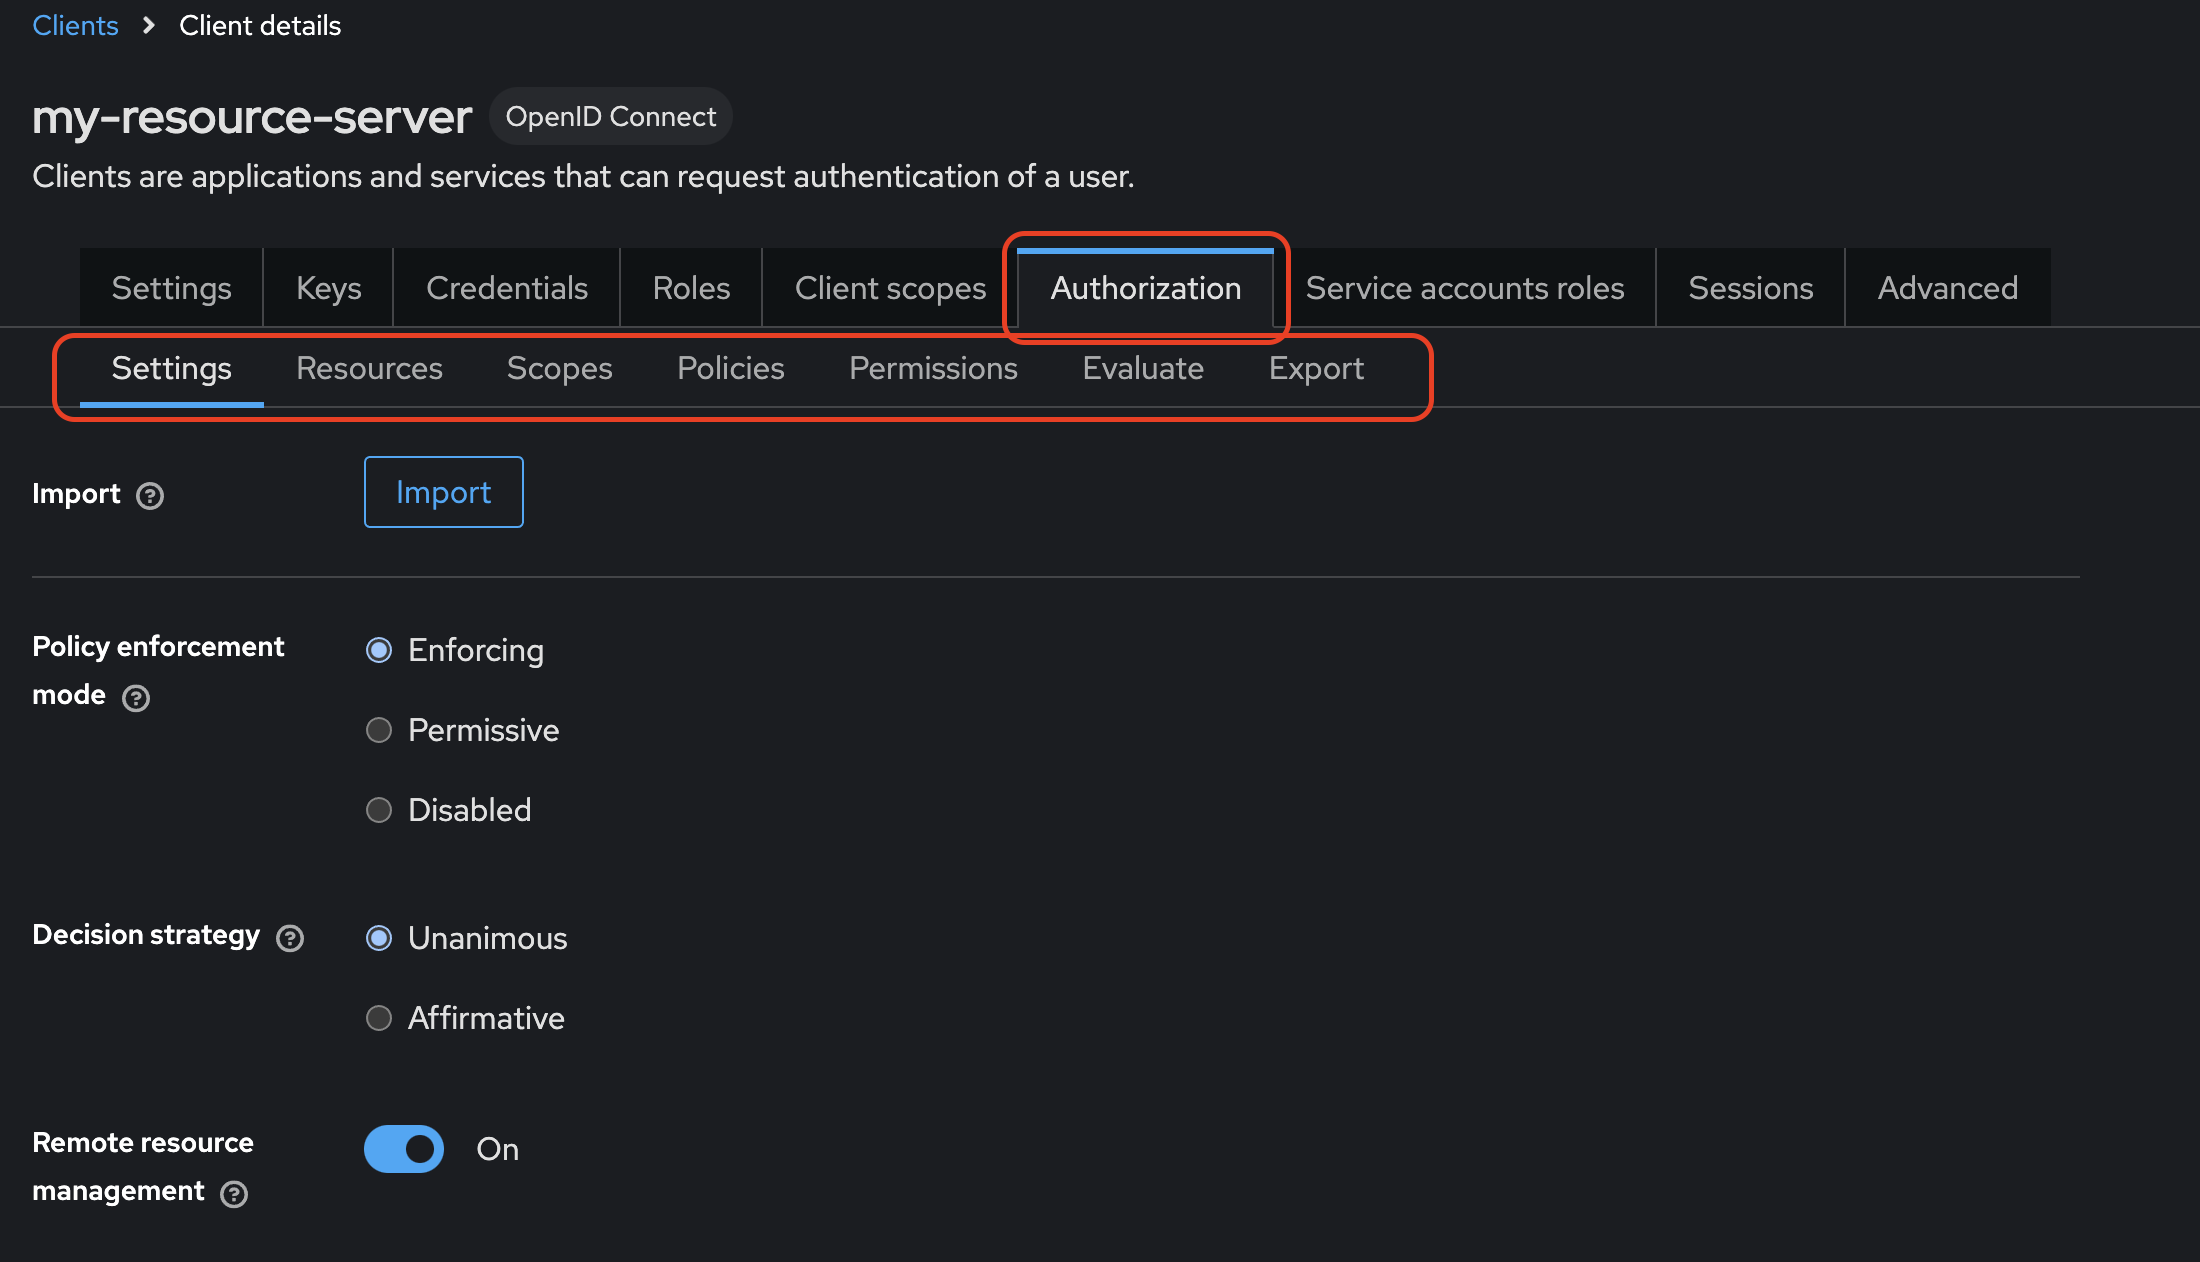Screen dimensions: 2200x1262
Task: Click the my-resource-server heading
Action: (x=252, y=117)
